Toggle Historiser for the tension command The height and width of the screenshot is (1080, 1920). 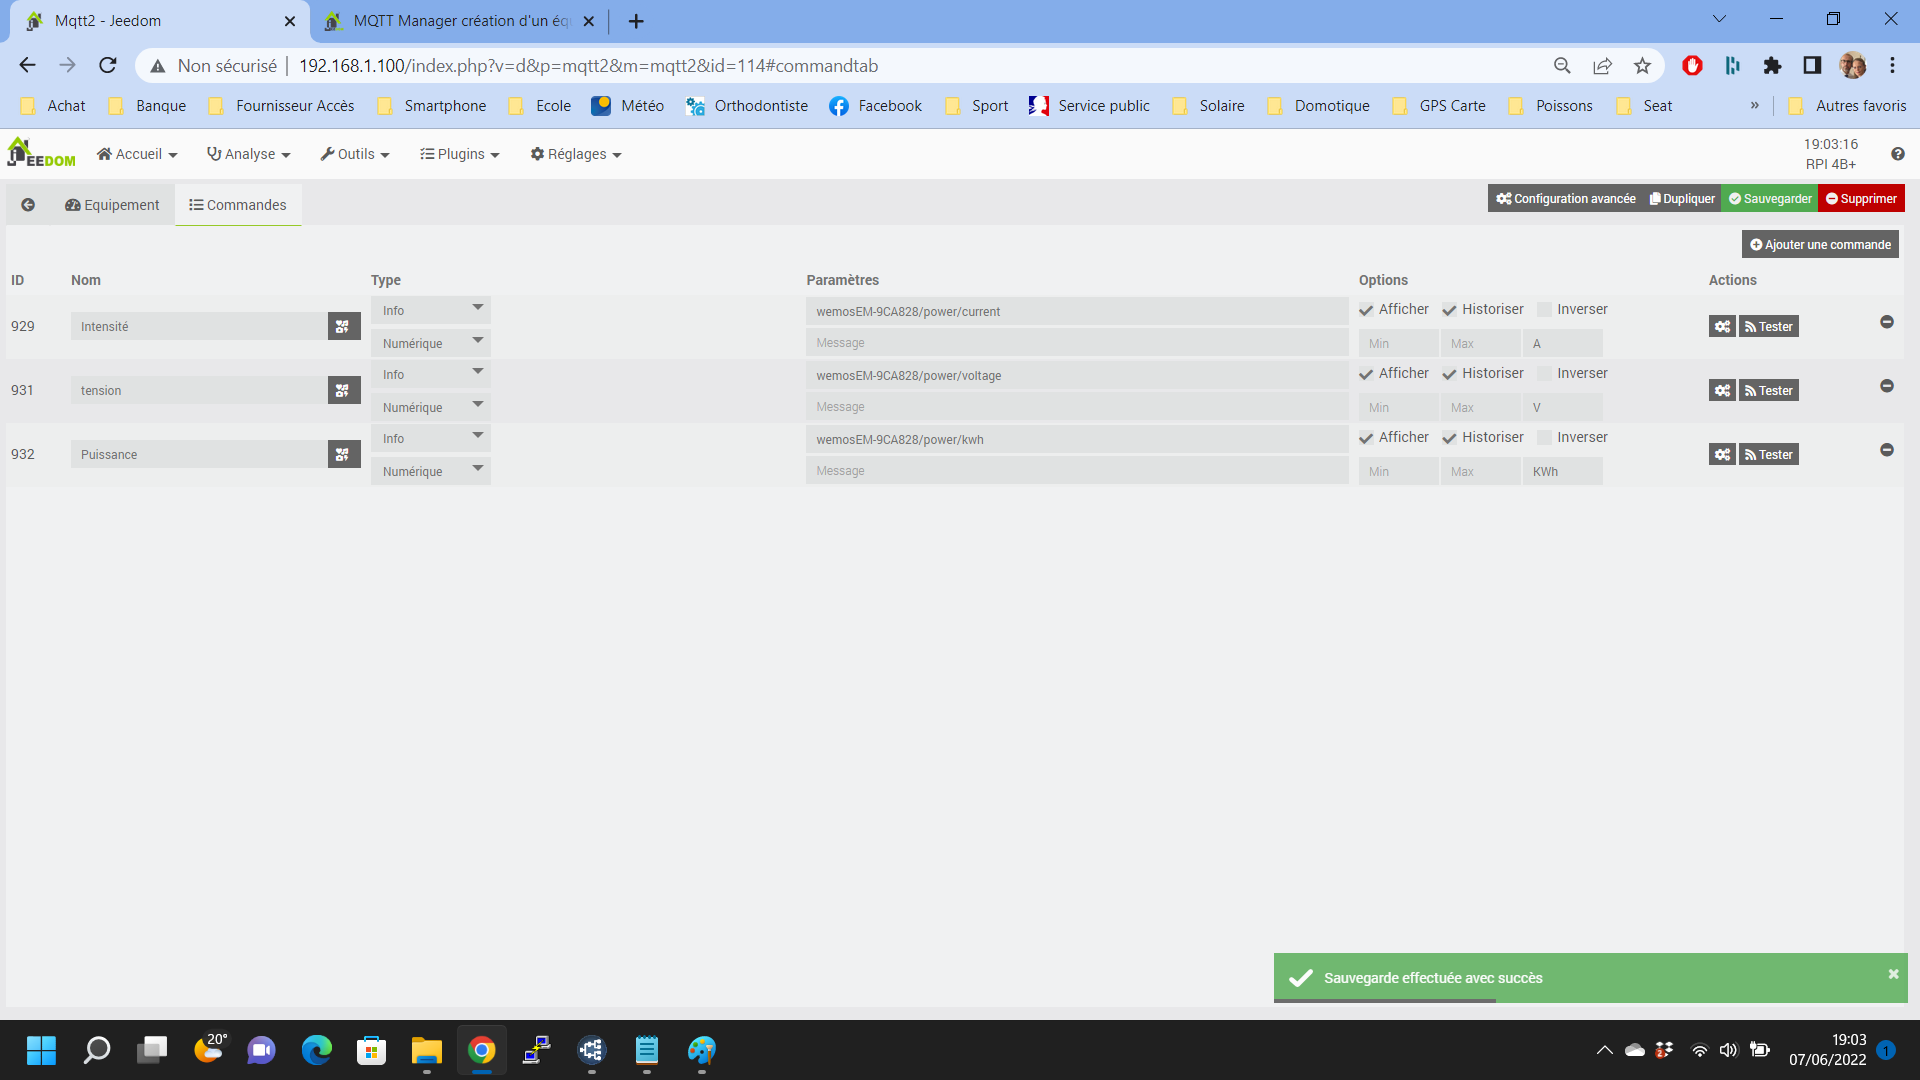click(x=1449, y=374)
